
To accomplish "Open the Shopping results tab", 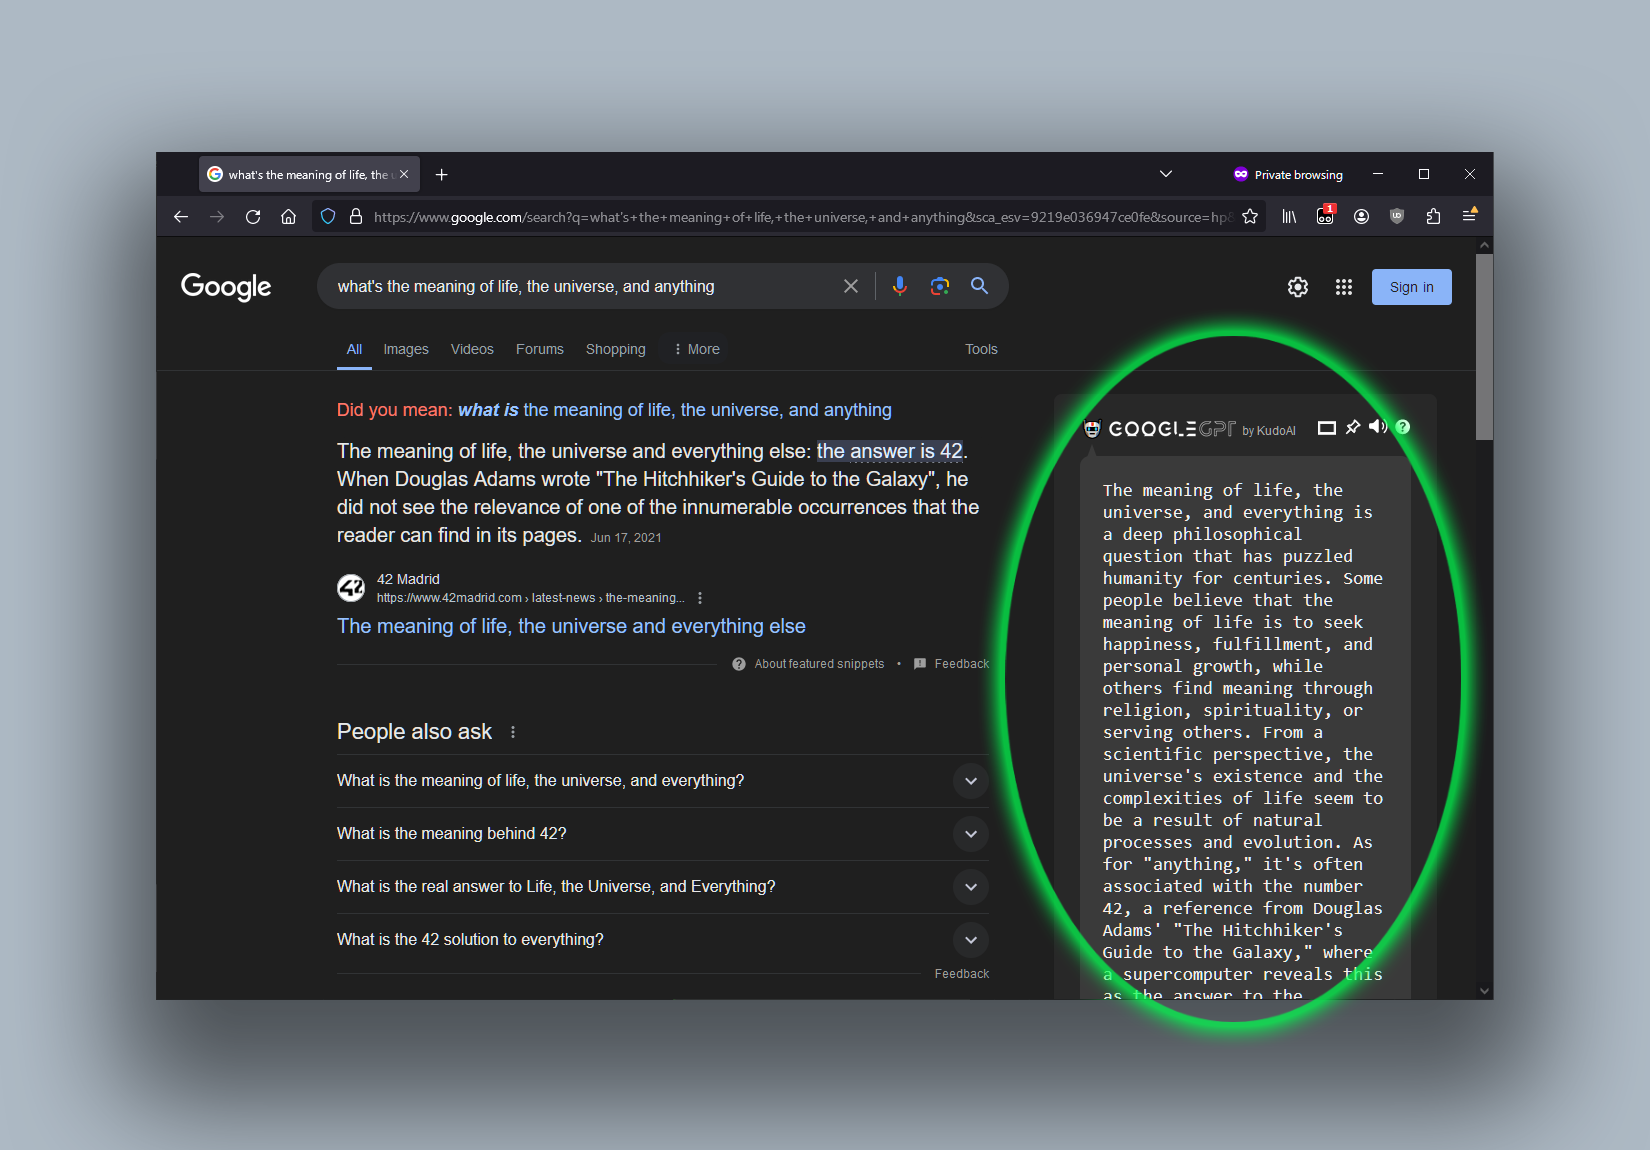I will [616, 349].
